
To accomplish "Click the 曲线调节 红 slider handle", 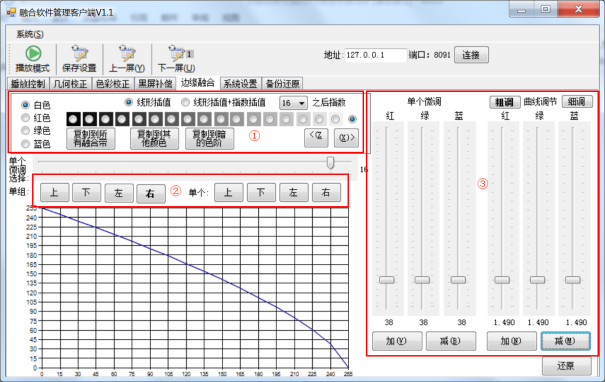I will pyautogui.click(x=502, y=280).
